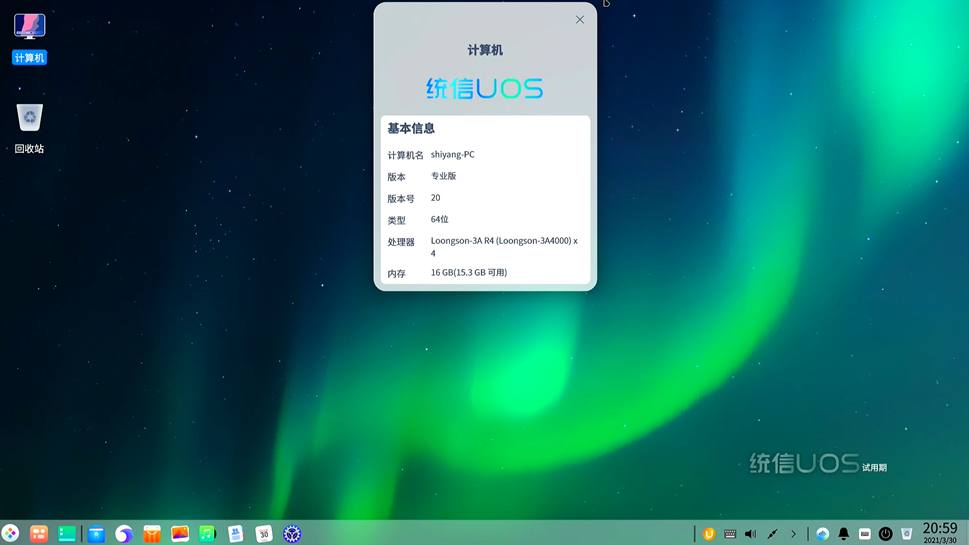
Task: Expand the tray with the arrow chevron
Action: point(793,534)
